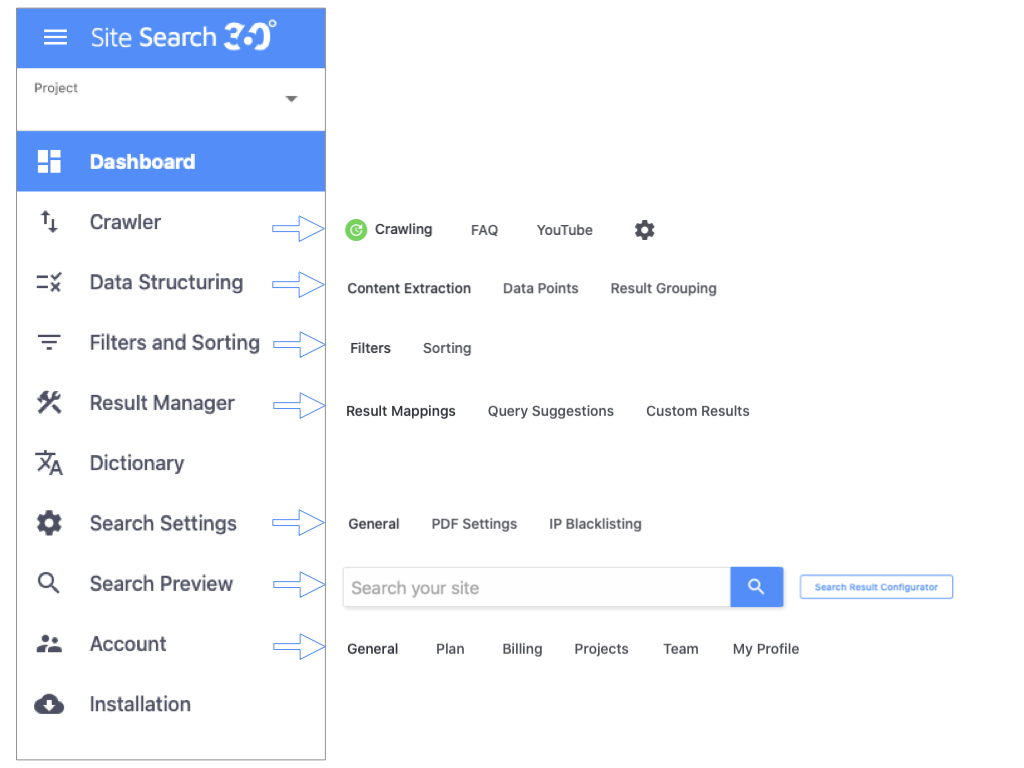Viewport: 1024px width, 768px height.
Task: Open the FAQ menu item
Action: [484, 230]
